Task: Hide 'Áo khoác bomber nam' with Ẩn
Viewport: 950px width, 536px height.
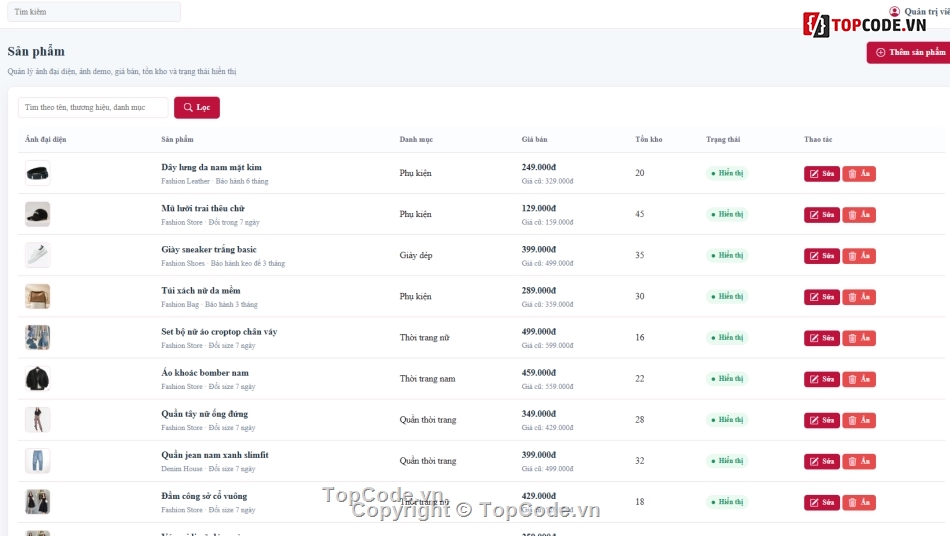Action: 859,380
